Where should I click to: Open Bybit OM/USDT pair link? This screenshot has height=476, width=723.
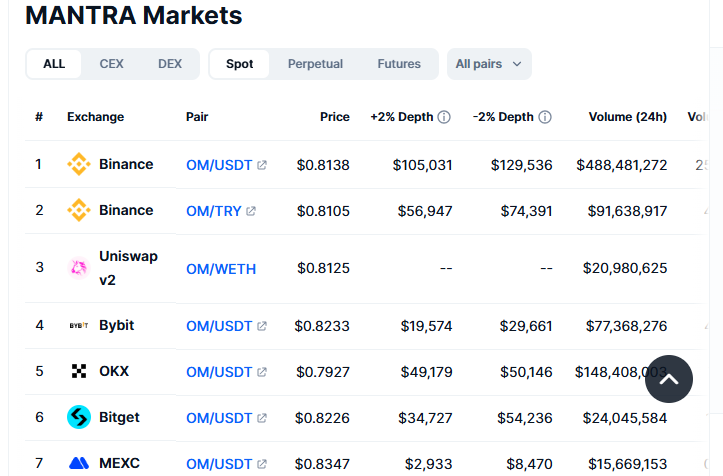point(219,326)
